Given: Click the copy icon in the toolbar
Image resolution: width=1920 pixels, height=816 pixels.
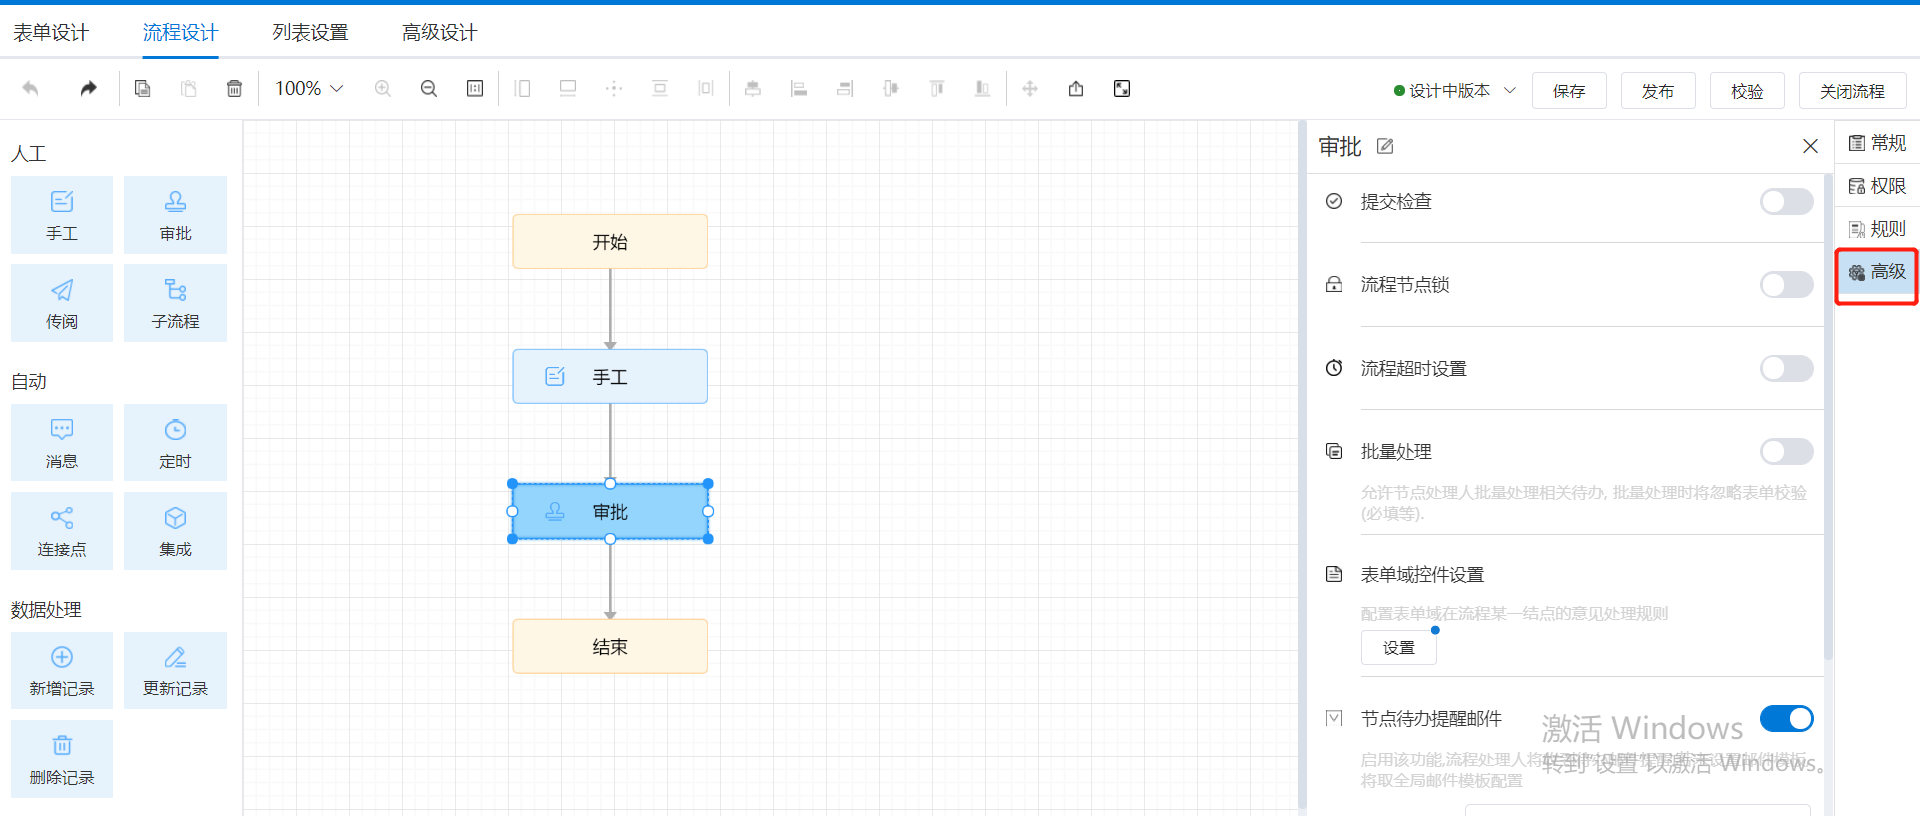Looking at the screenshot, I should (x=143, y=89).
